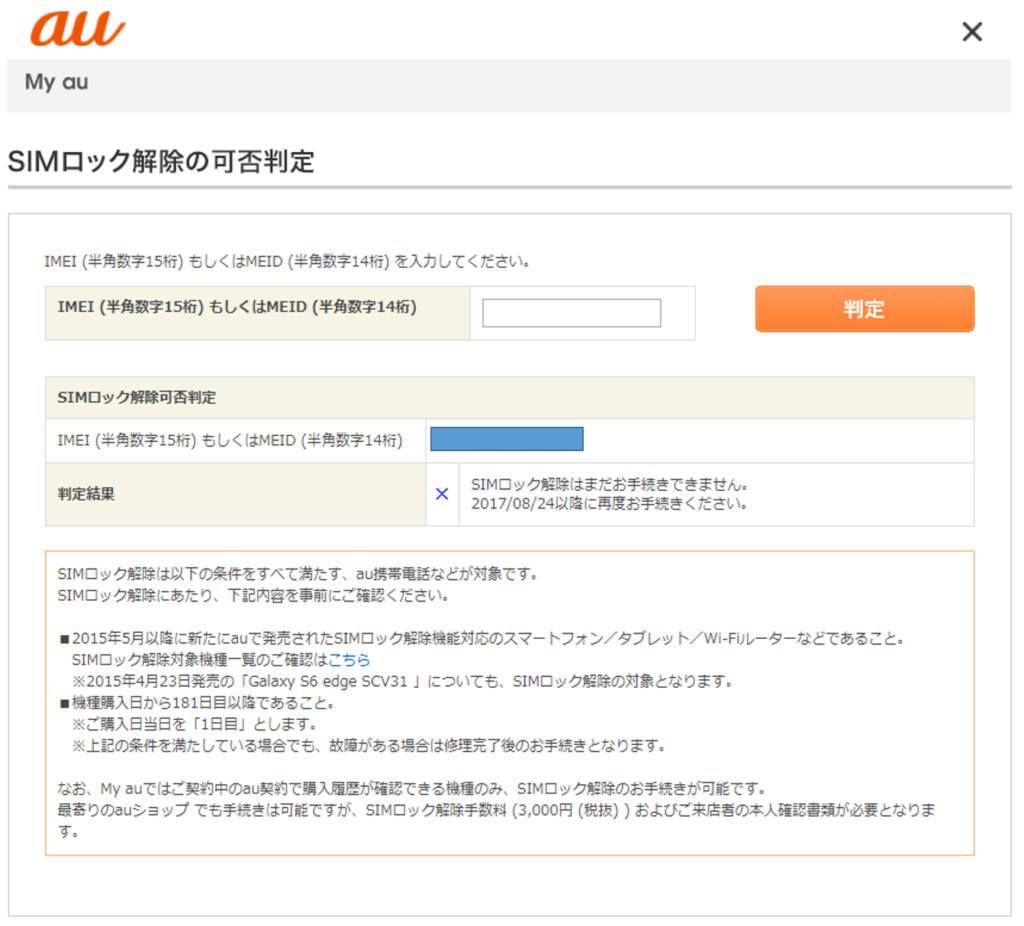Click the My auではご契約中 sentence
Viewport: 1024px width, 926px height.
pyautogui.click(x=412, y=789)
